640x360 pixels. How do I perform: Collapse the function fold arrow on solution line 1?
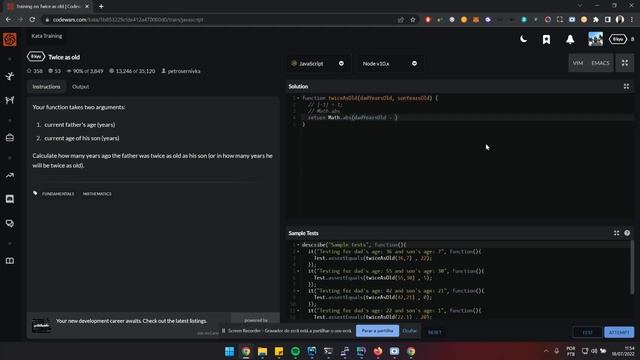click(298, 98)
